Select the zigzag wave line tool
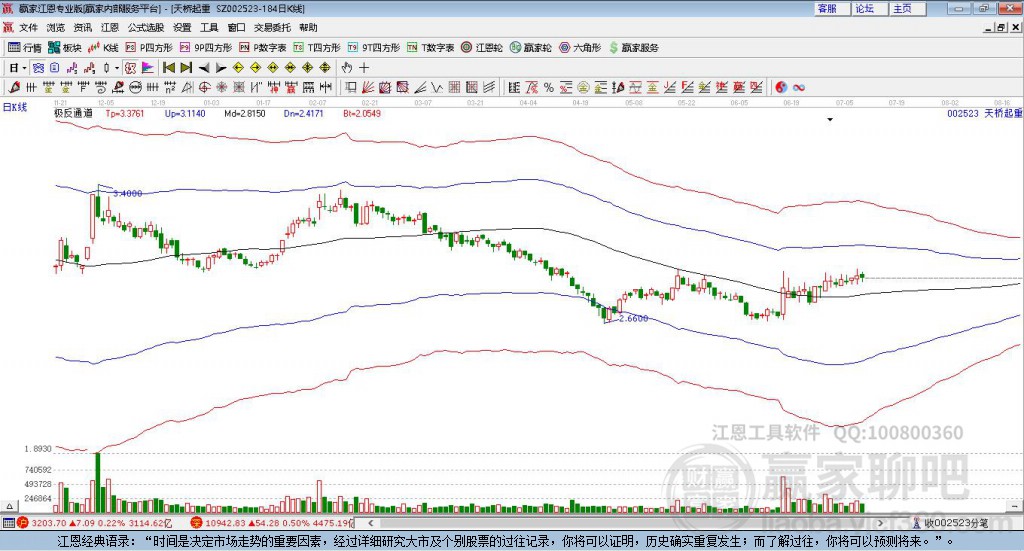 point(436,87)
